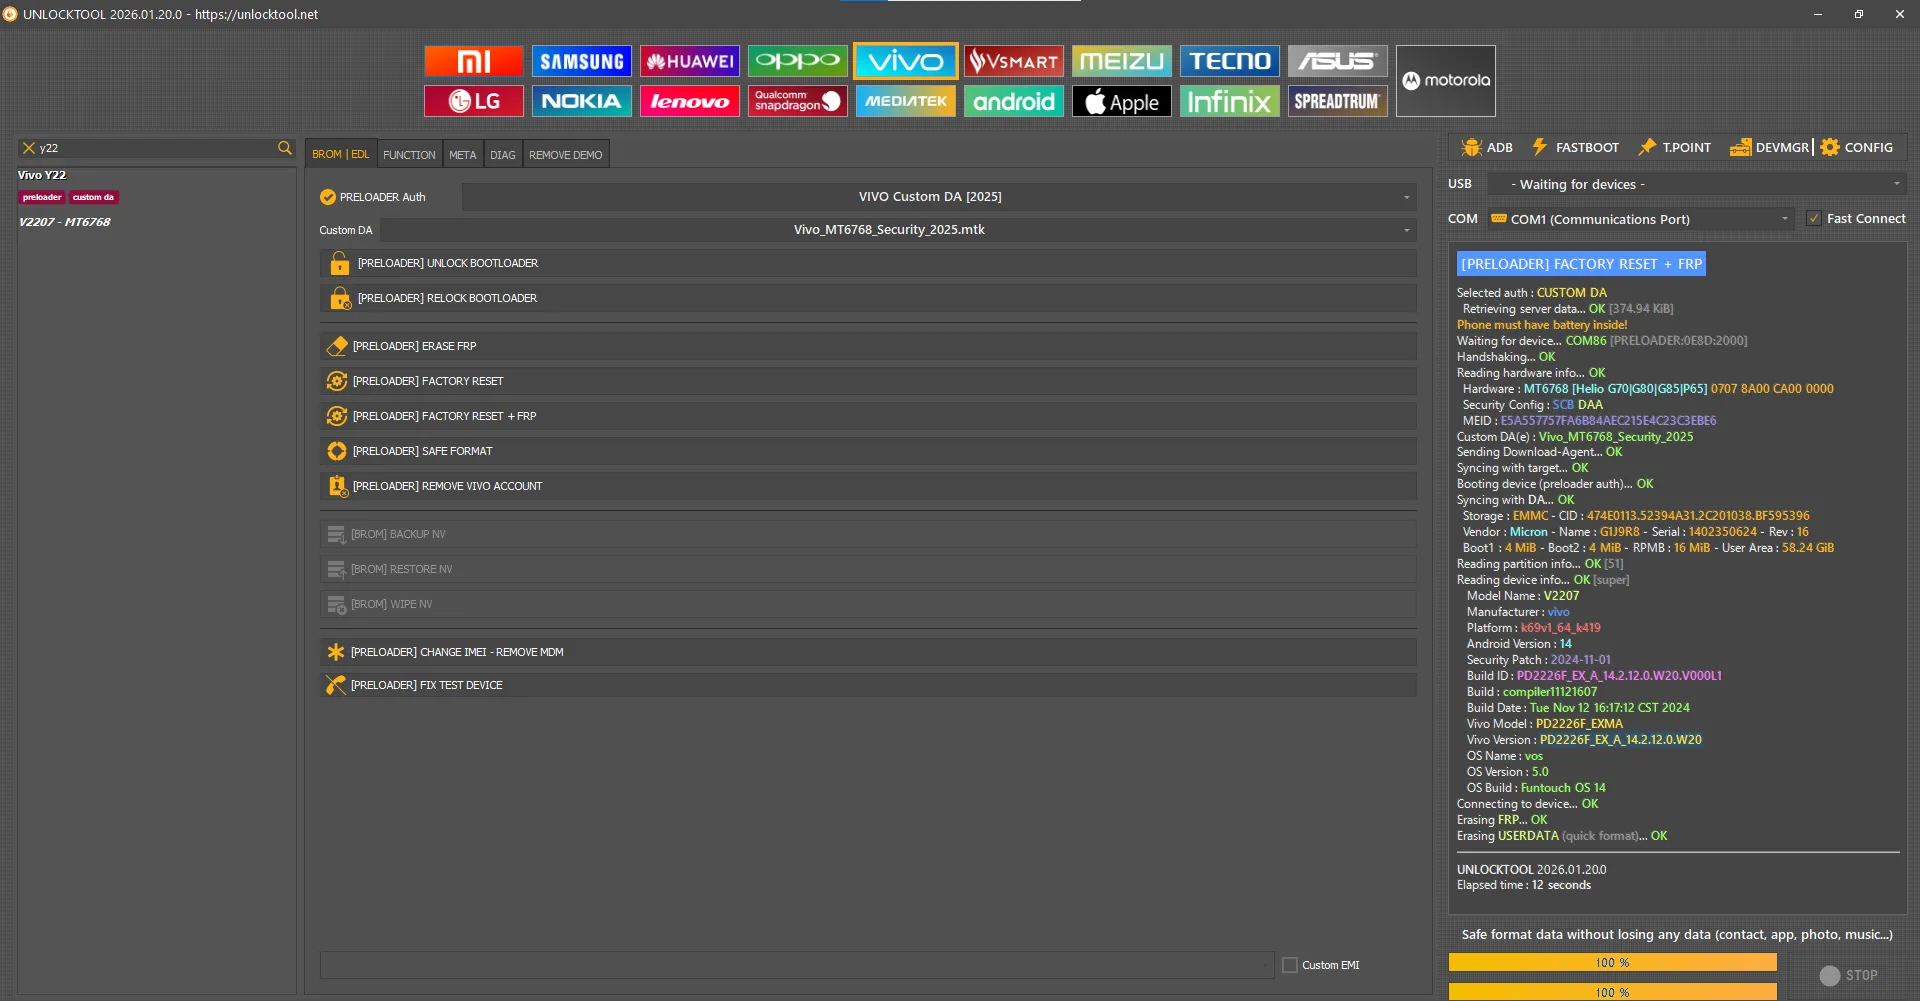Select the Apple brand logo
This screenshot has height=1001, width=1920.
pyautogui.click(x=1121, y=101)
